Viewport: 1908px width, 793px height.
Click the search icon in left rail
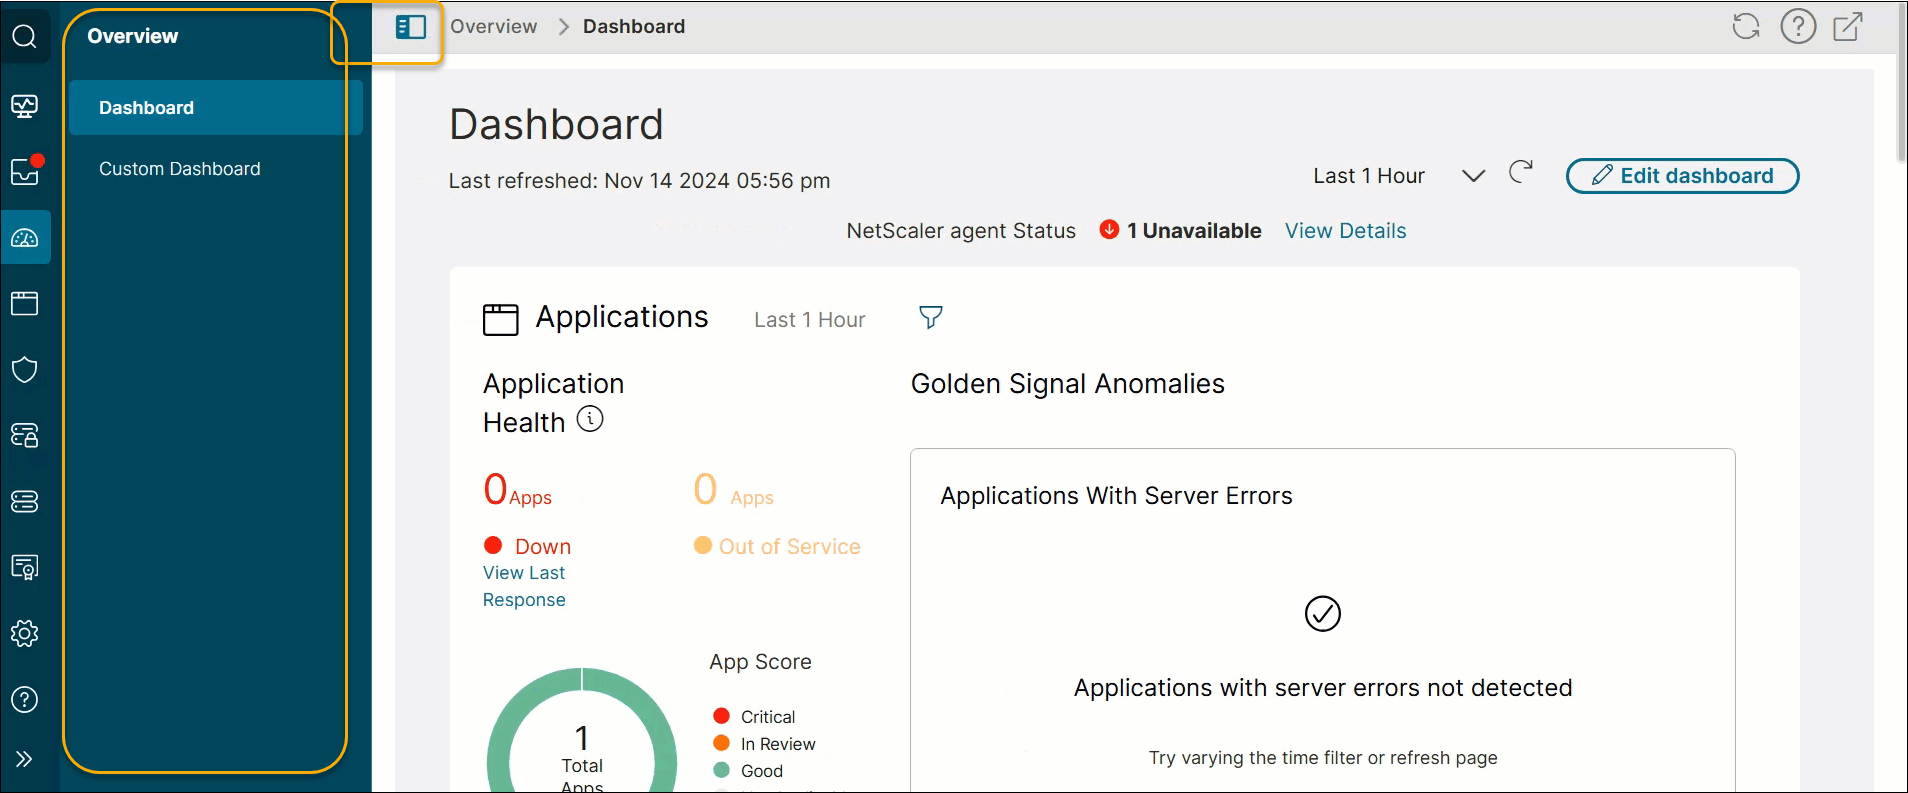tap(25, 37)
